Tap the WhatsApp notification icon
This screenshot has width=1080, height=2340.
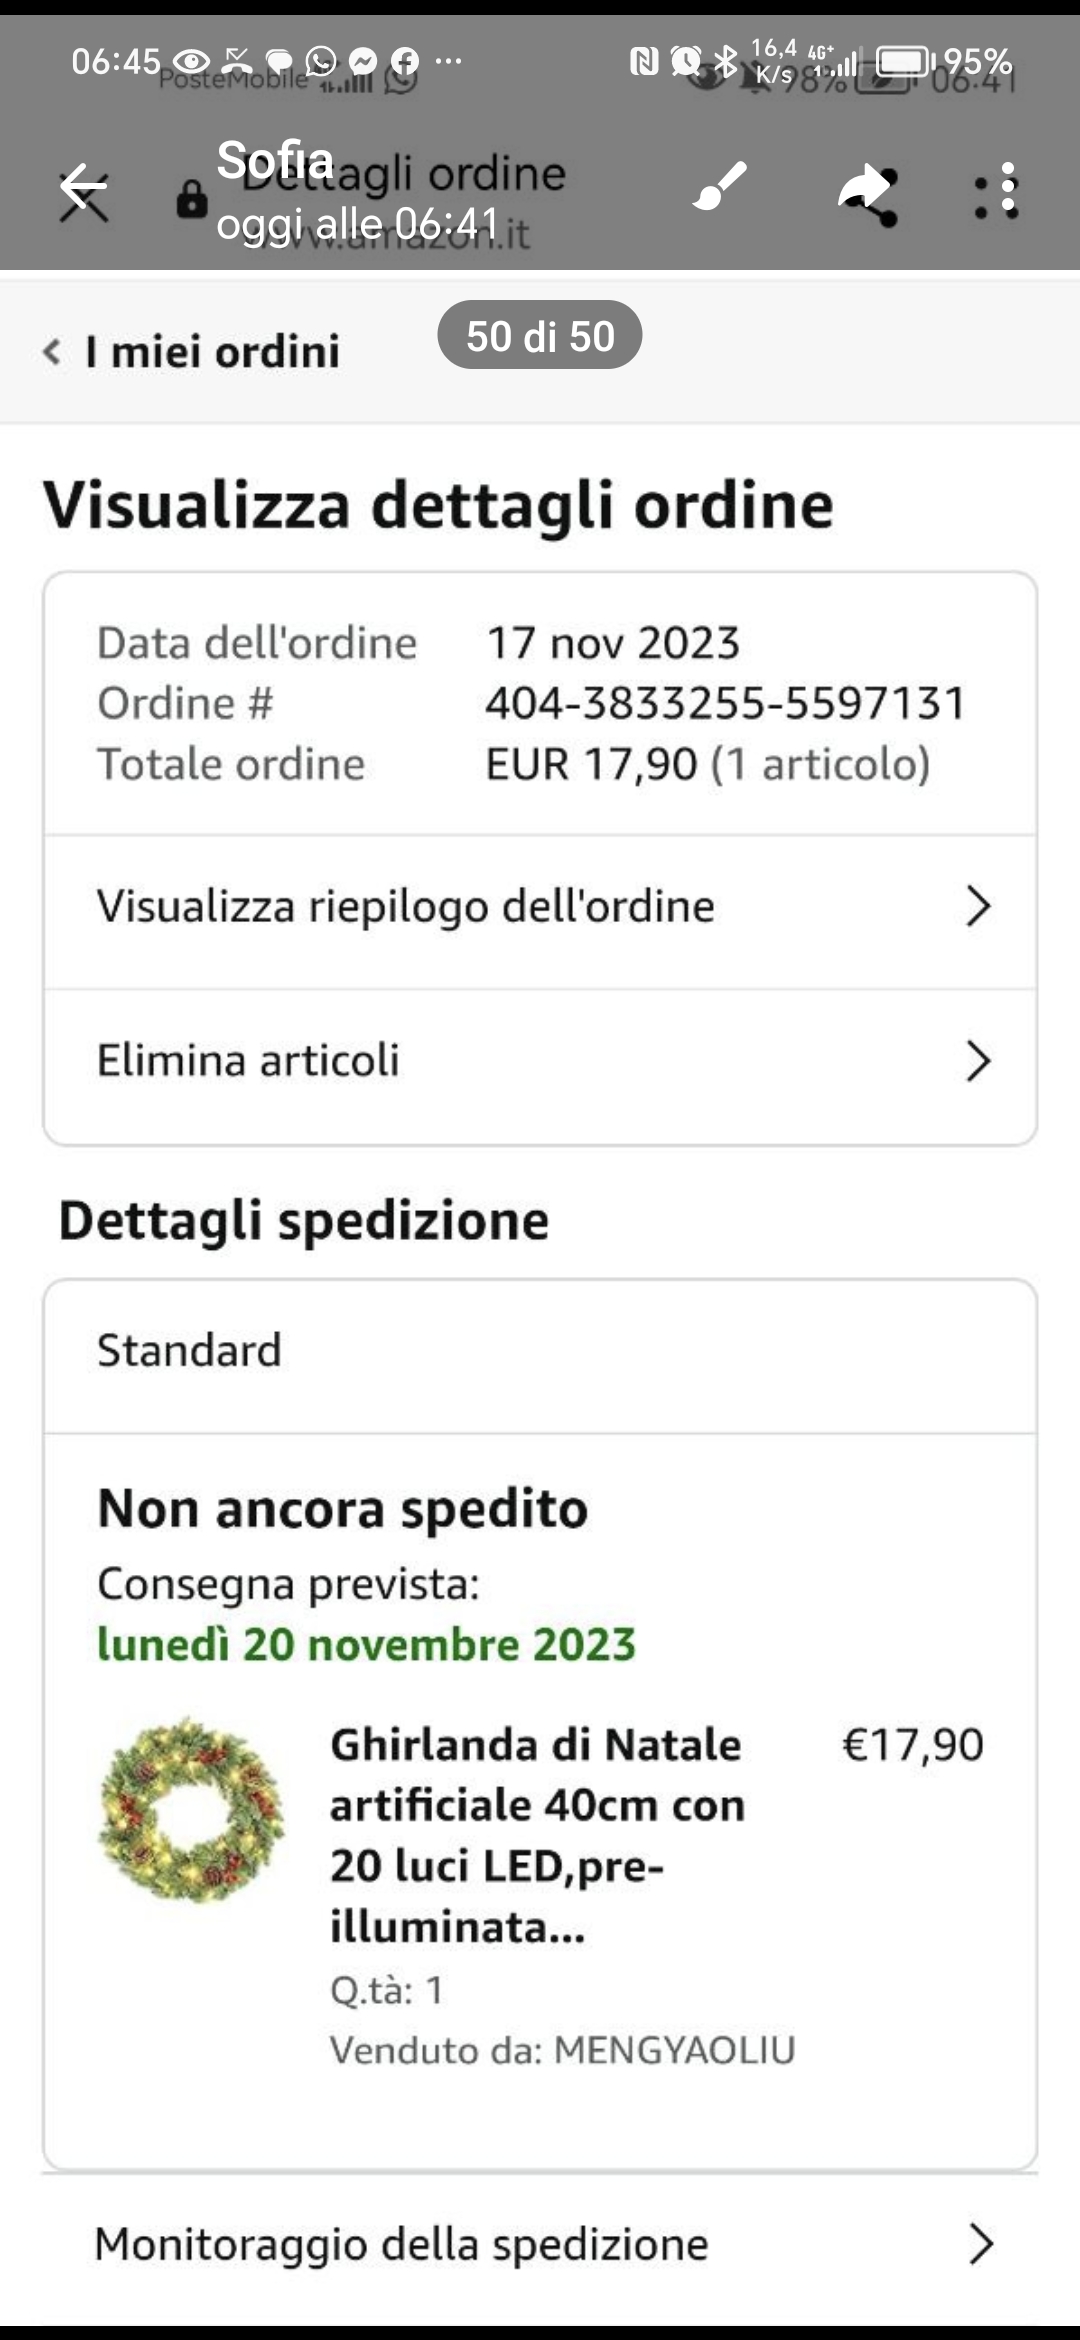(321, 62)
